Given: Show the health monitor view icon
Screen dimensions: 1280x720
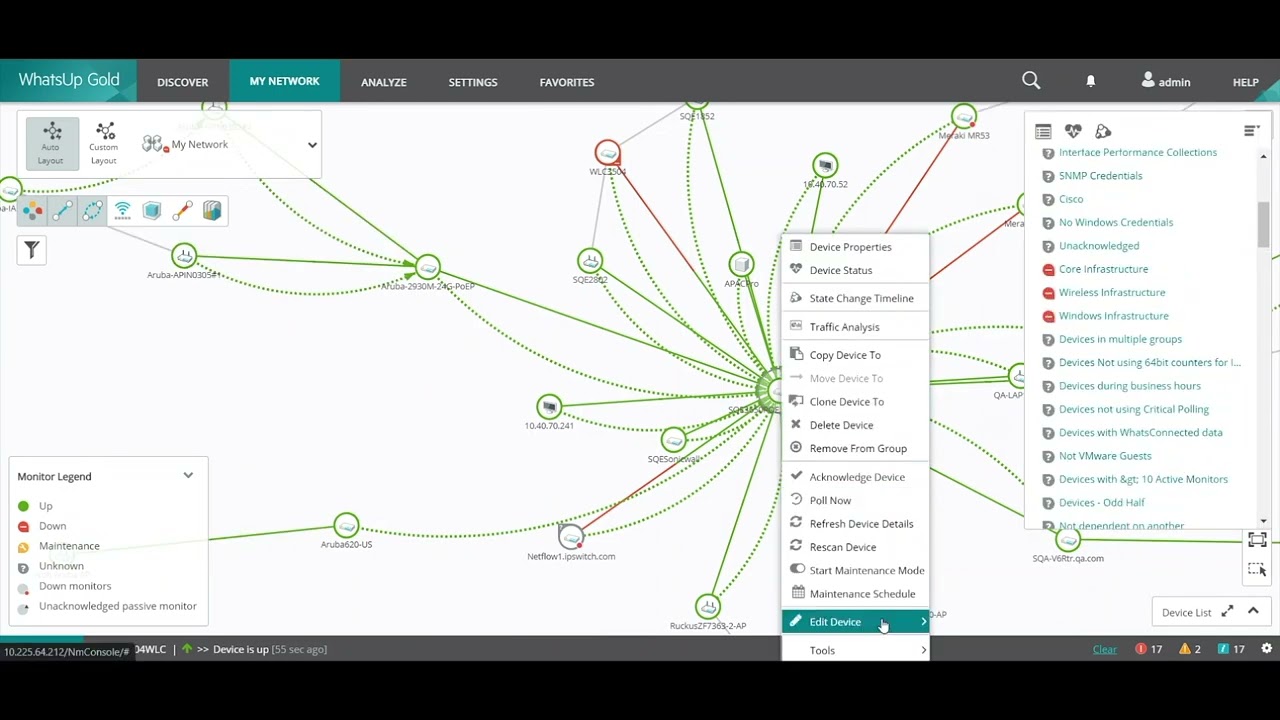Looking at the screenshot, I should (x=1073, y=131).
